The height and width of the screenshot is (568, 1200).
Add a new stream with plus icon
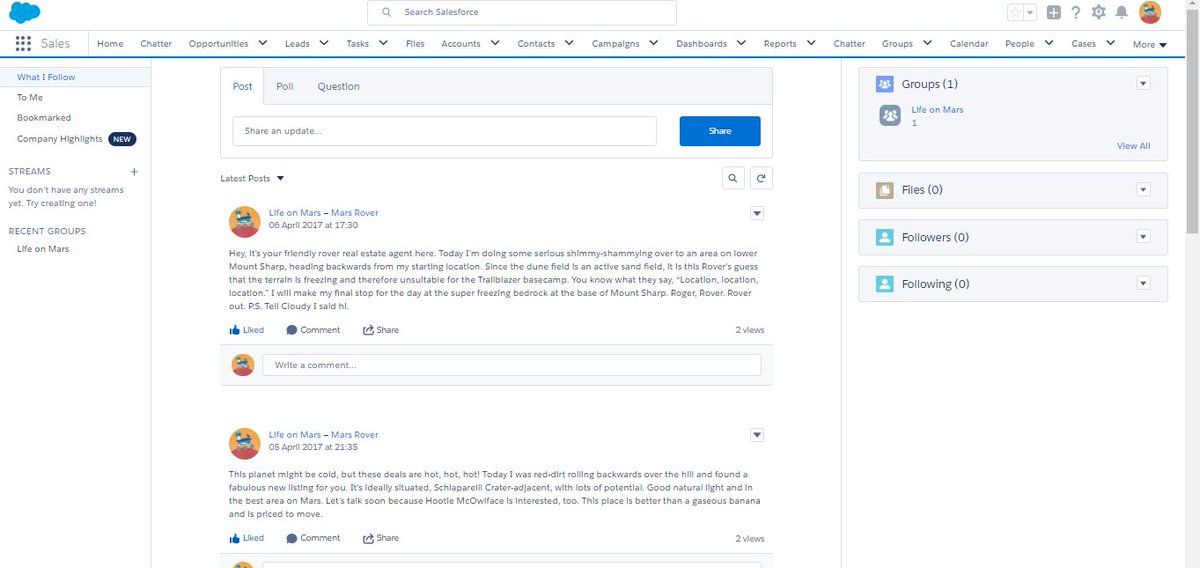134,171
